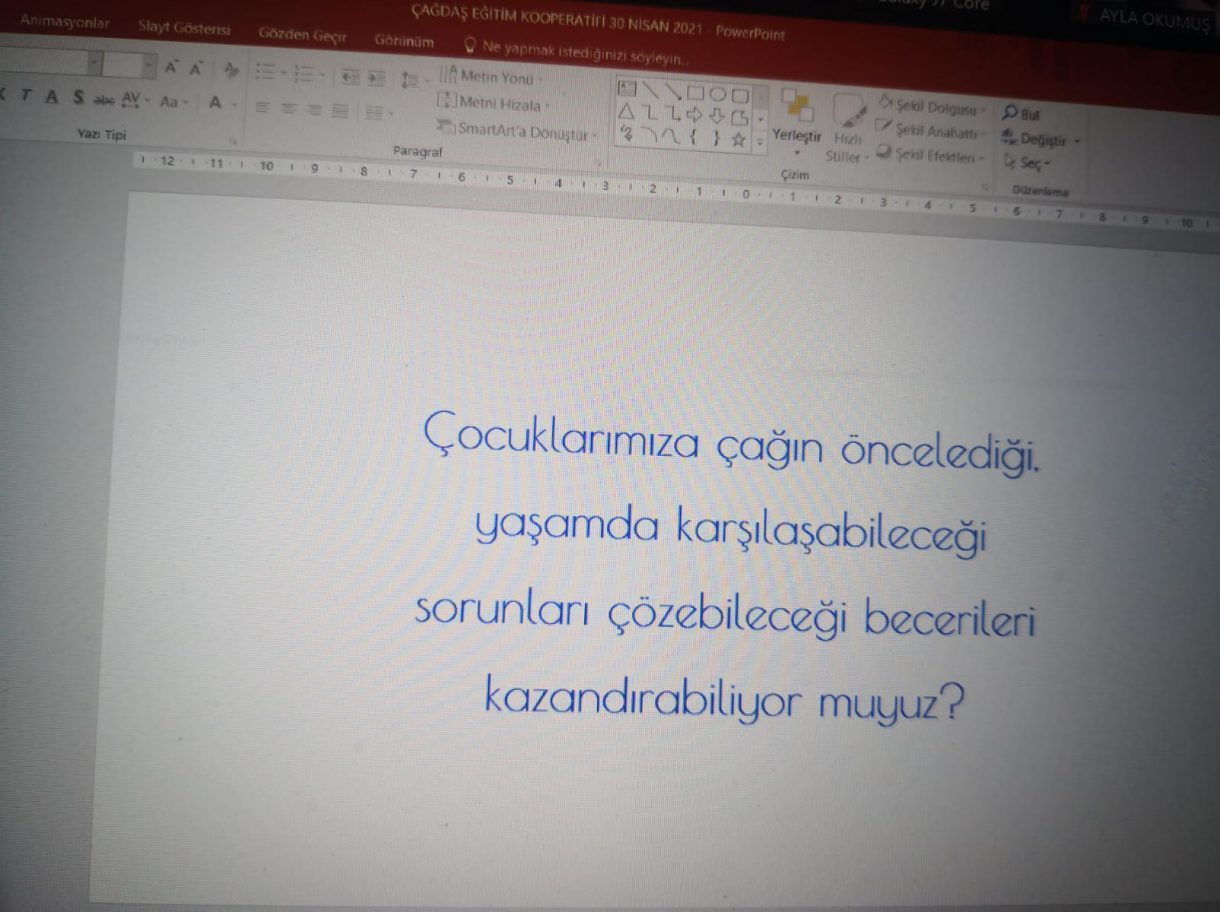Increase the list indent level
Viewport: 1220px width, 912px height.
(x=376, y=78)
